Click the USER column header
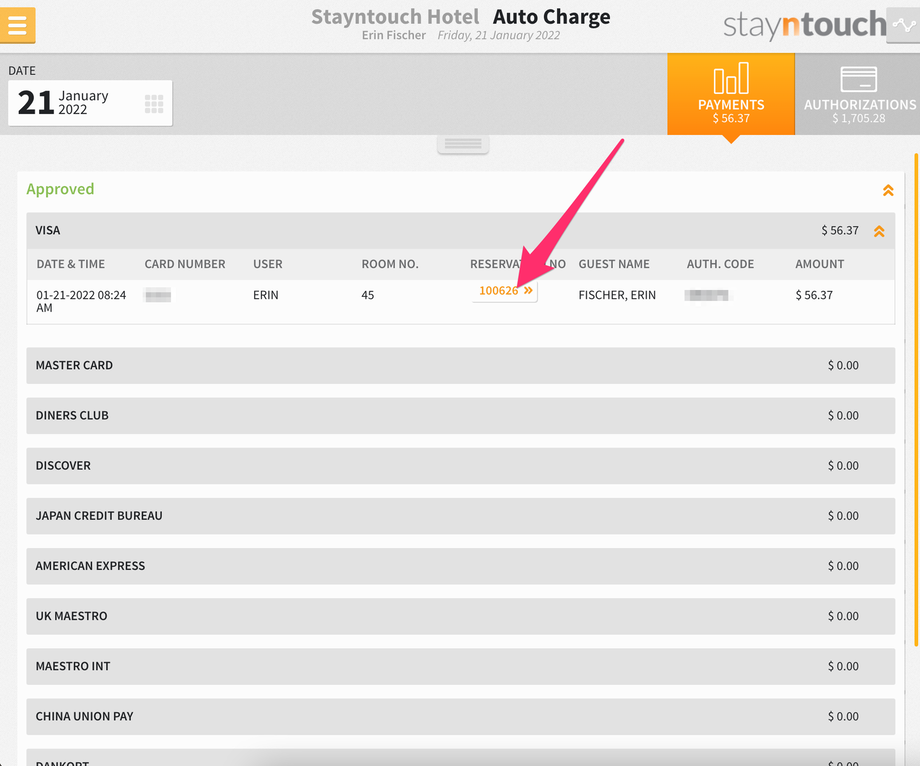This screenshot has width=920, height=766. (x=268, y=264)
